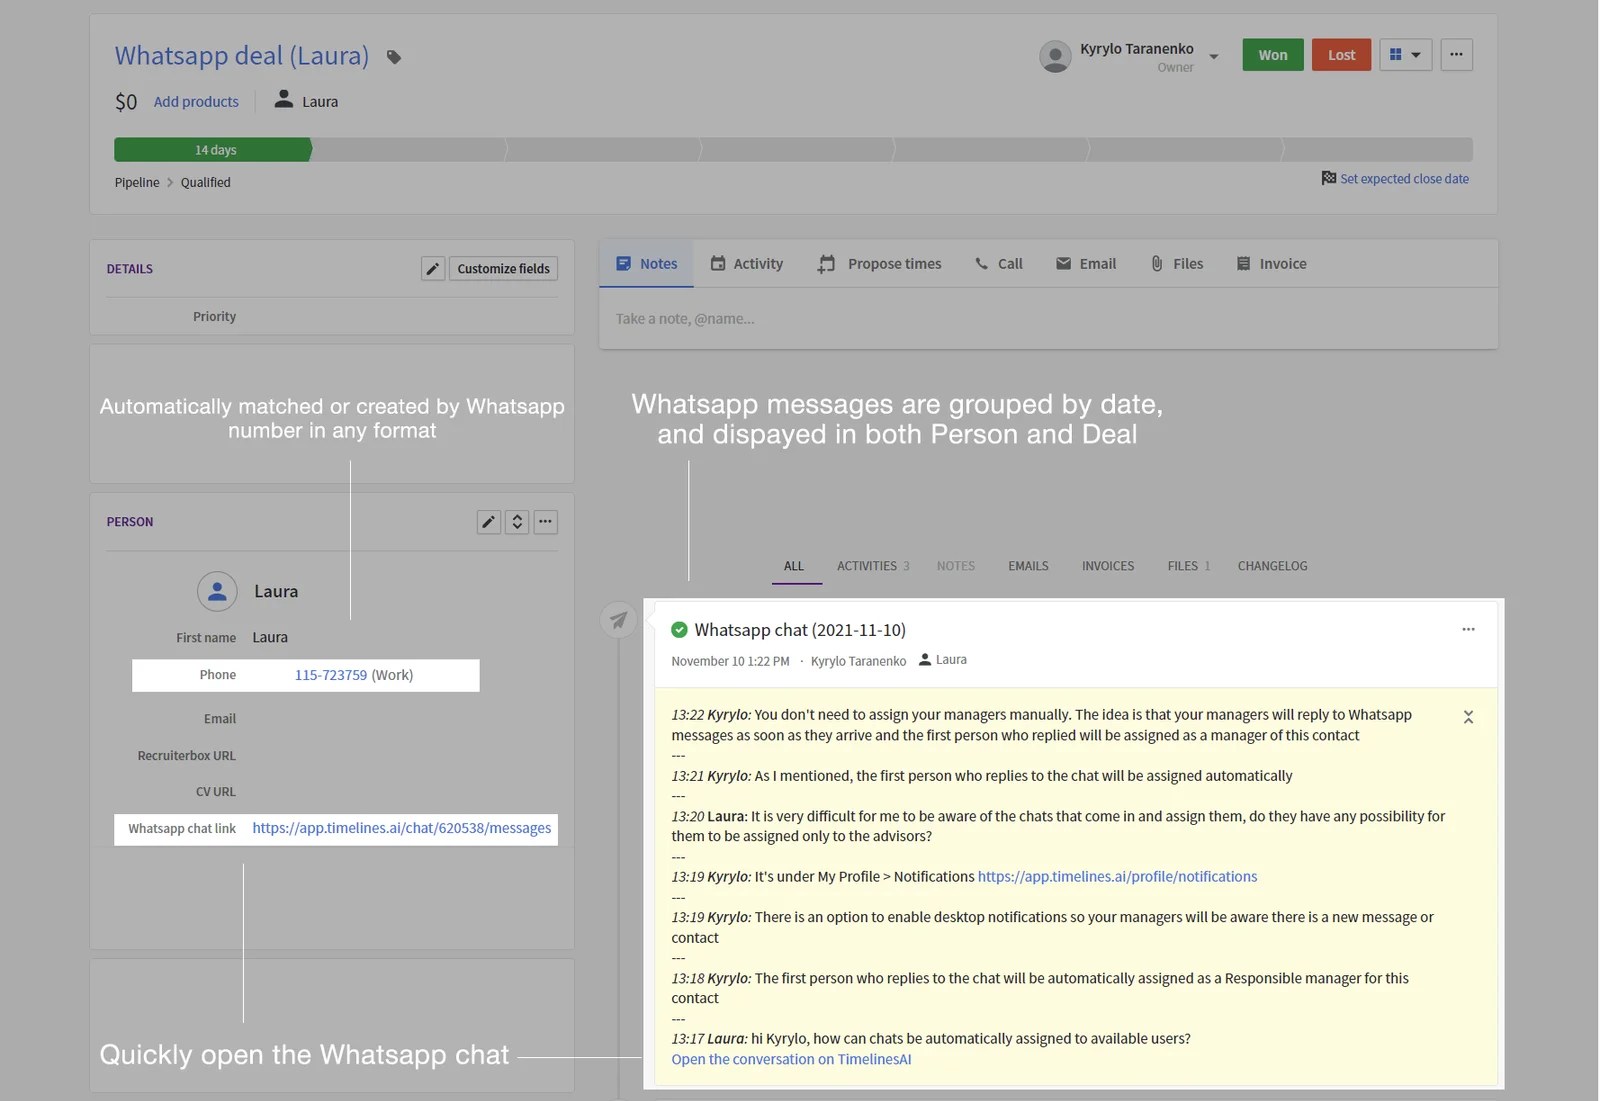Click the phone number 115-723759

point(331,675)
